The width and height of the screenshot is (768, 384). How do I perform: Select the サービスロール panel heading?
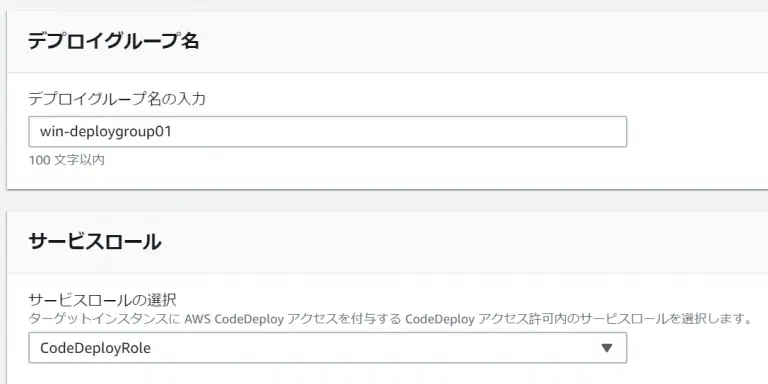tap(95, 242)
